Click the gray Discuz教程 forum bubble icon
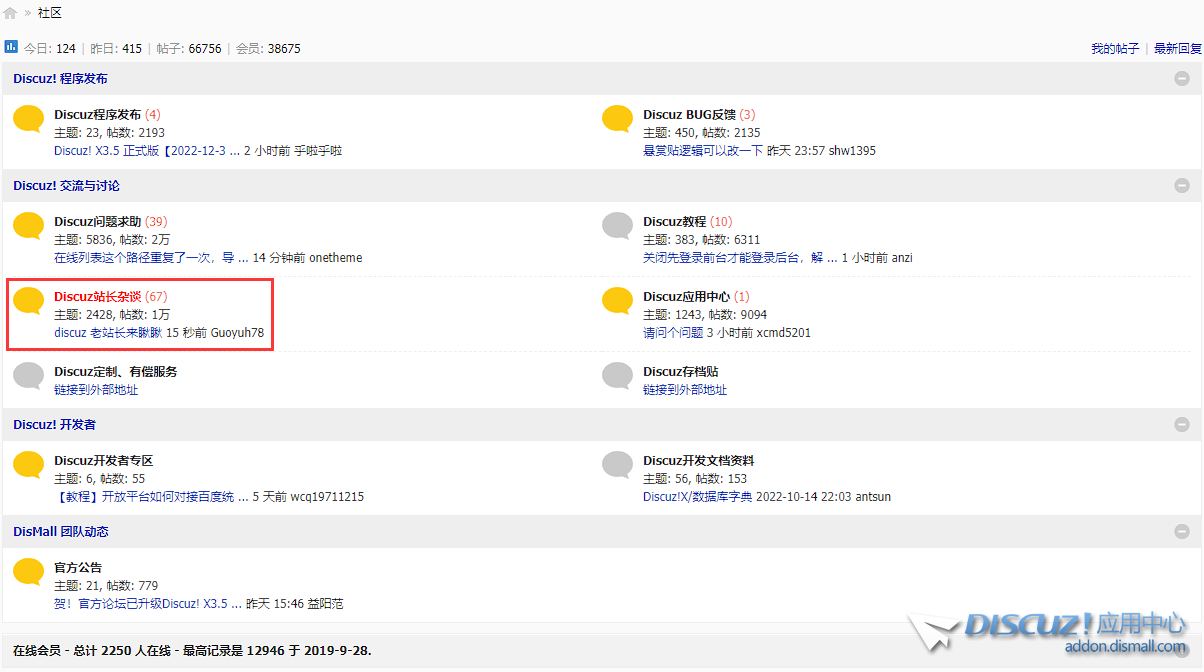1204x672 pixels. pyautogui.click(x=617, y=225)
